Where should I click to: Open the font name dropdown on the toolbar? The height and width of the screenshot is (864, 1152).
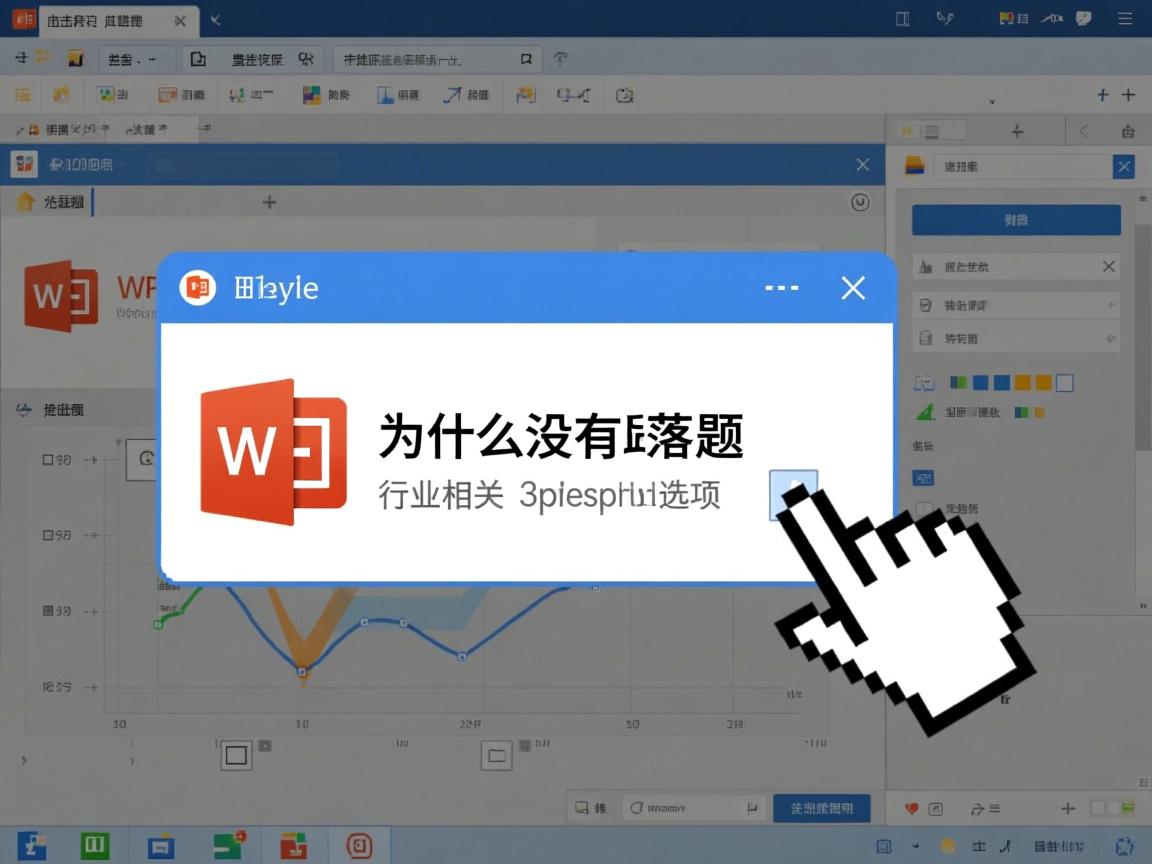[x=135, y=59]
